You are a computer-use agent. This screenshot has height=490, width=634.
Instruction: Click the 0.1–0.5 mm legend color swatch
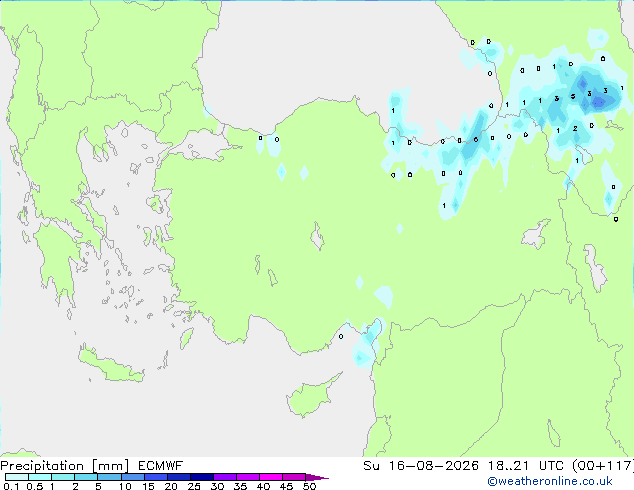click(x=17, y=477)
